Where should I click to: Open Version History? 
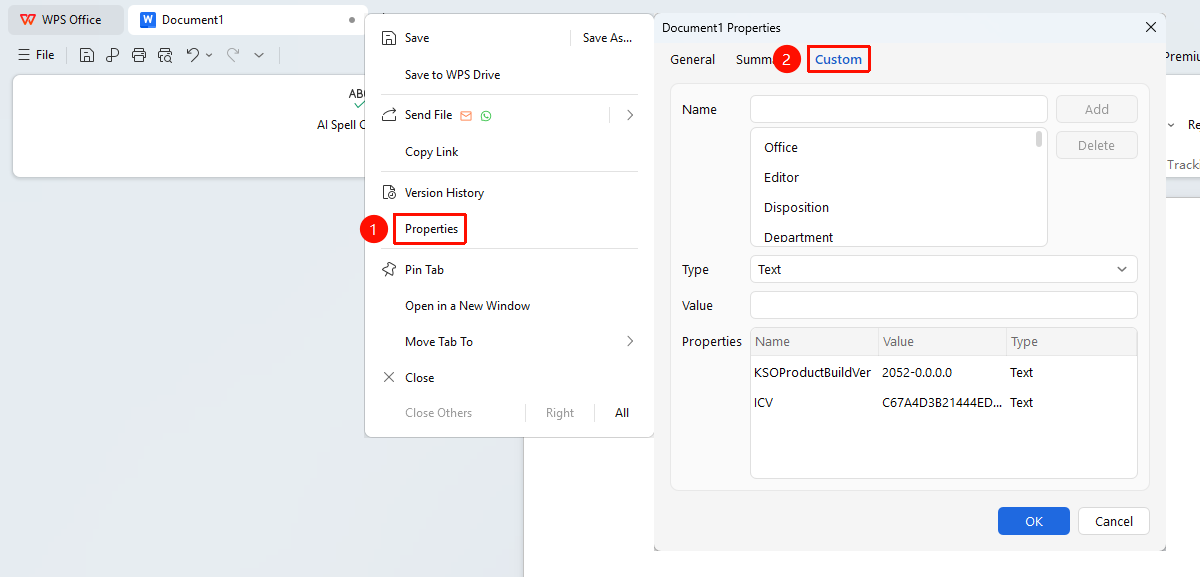pos(444,193)
